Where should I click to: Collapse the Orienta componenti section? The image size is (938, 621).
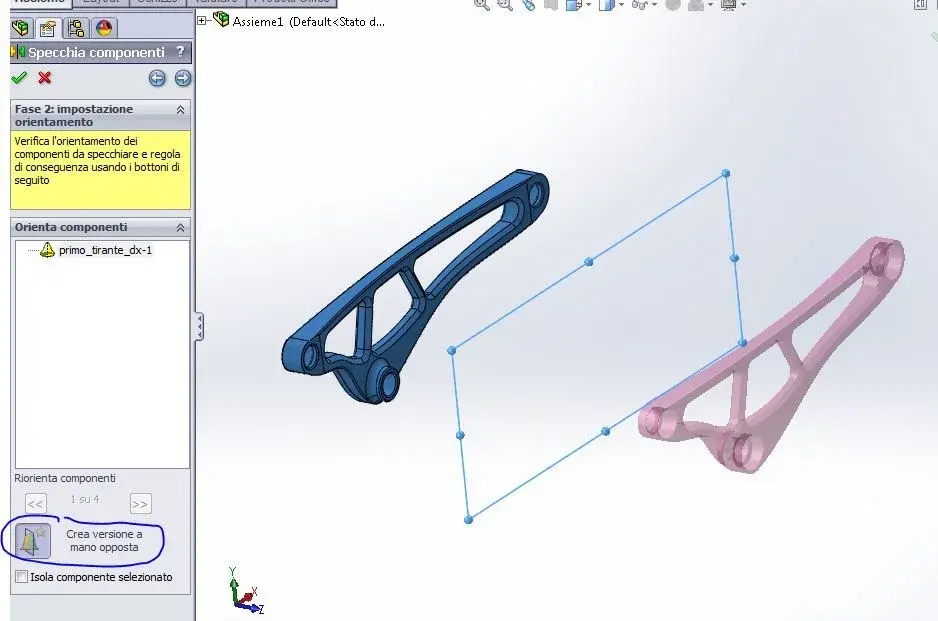pos(180,227)
